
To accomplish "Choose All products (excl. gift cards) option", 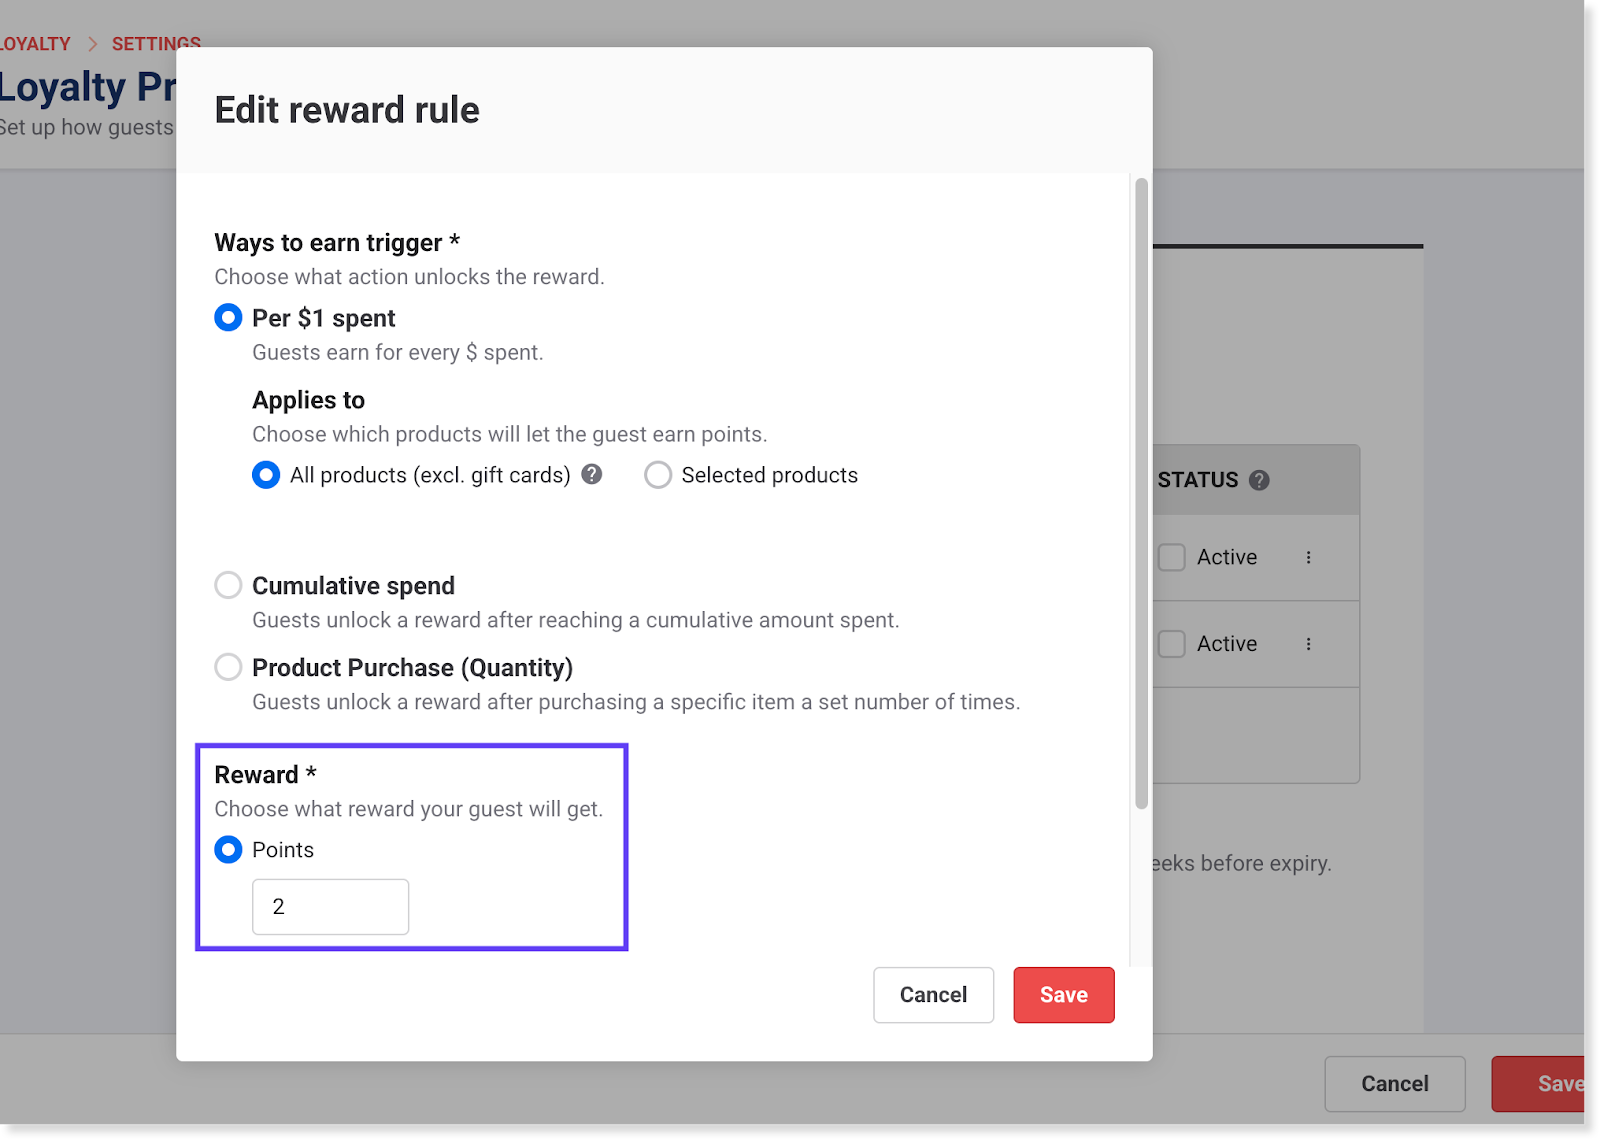I will point(266,475).
